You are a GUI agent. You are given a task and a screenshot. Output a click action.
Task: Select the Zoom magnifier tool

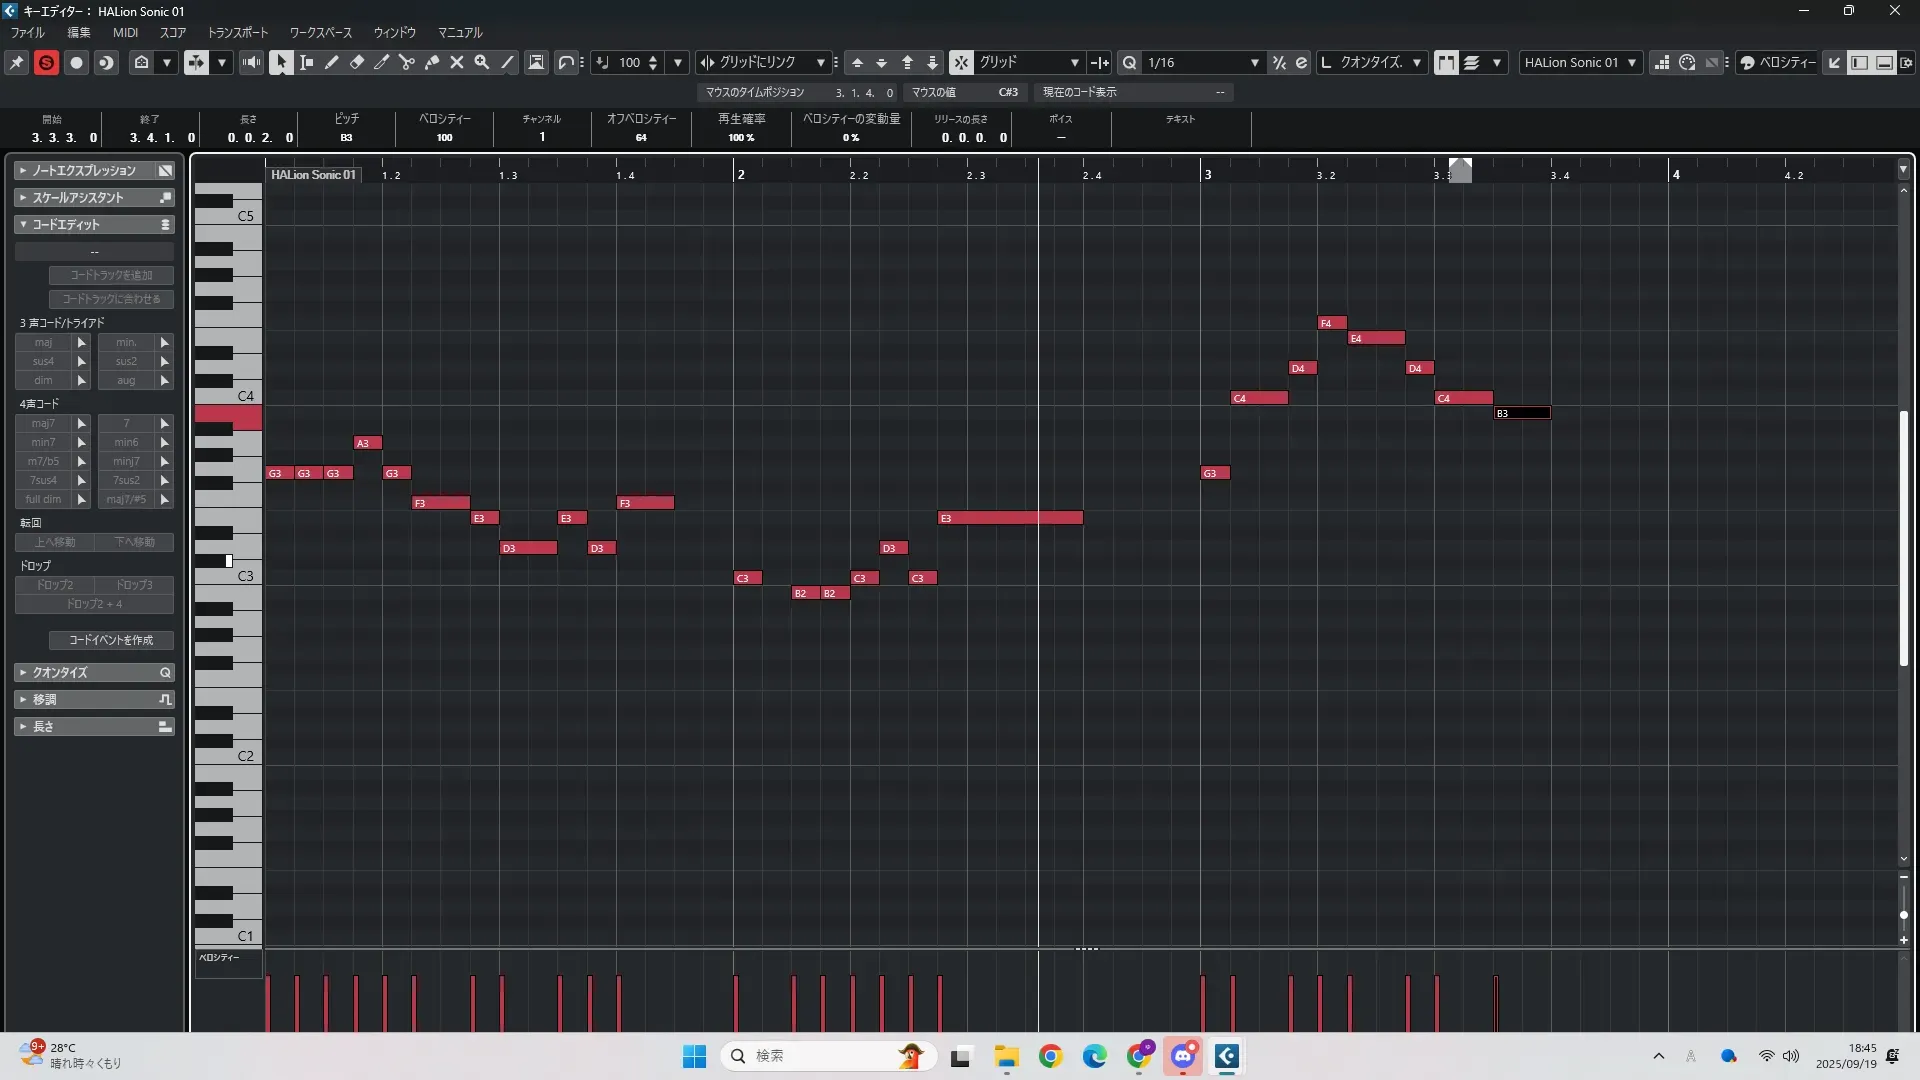point(482,62)
